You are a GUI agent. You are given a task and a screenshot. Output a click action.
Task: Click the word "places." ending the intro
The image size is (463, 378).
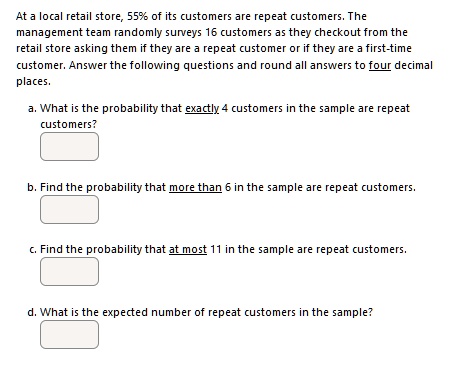[x=33, y=82]
